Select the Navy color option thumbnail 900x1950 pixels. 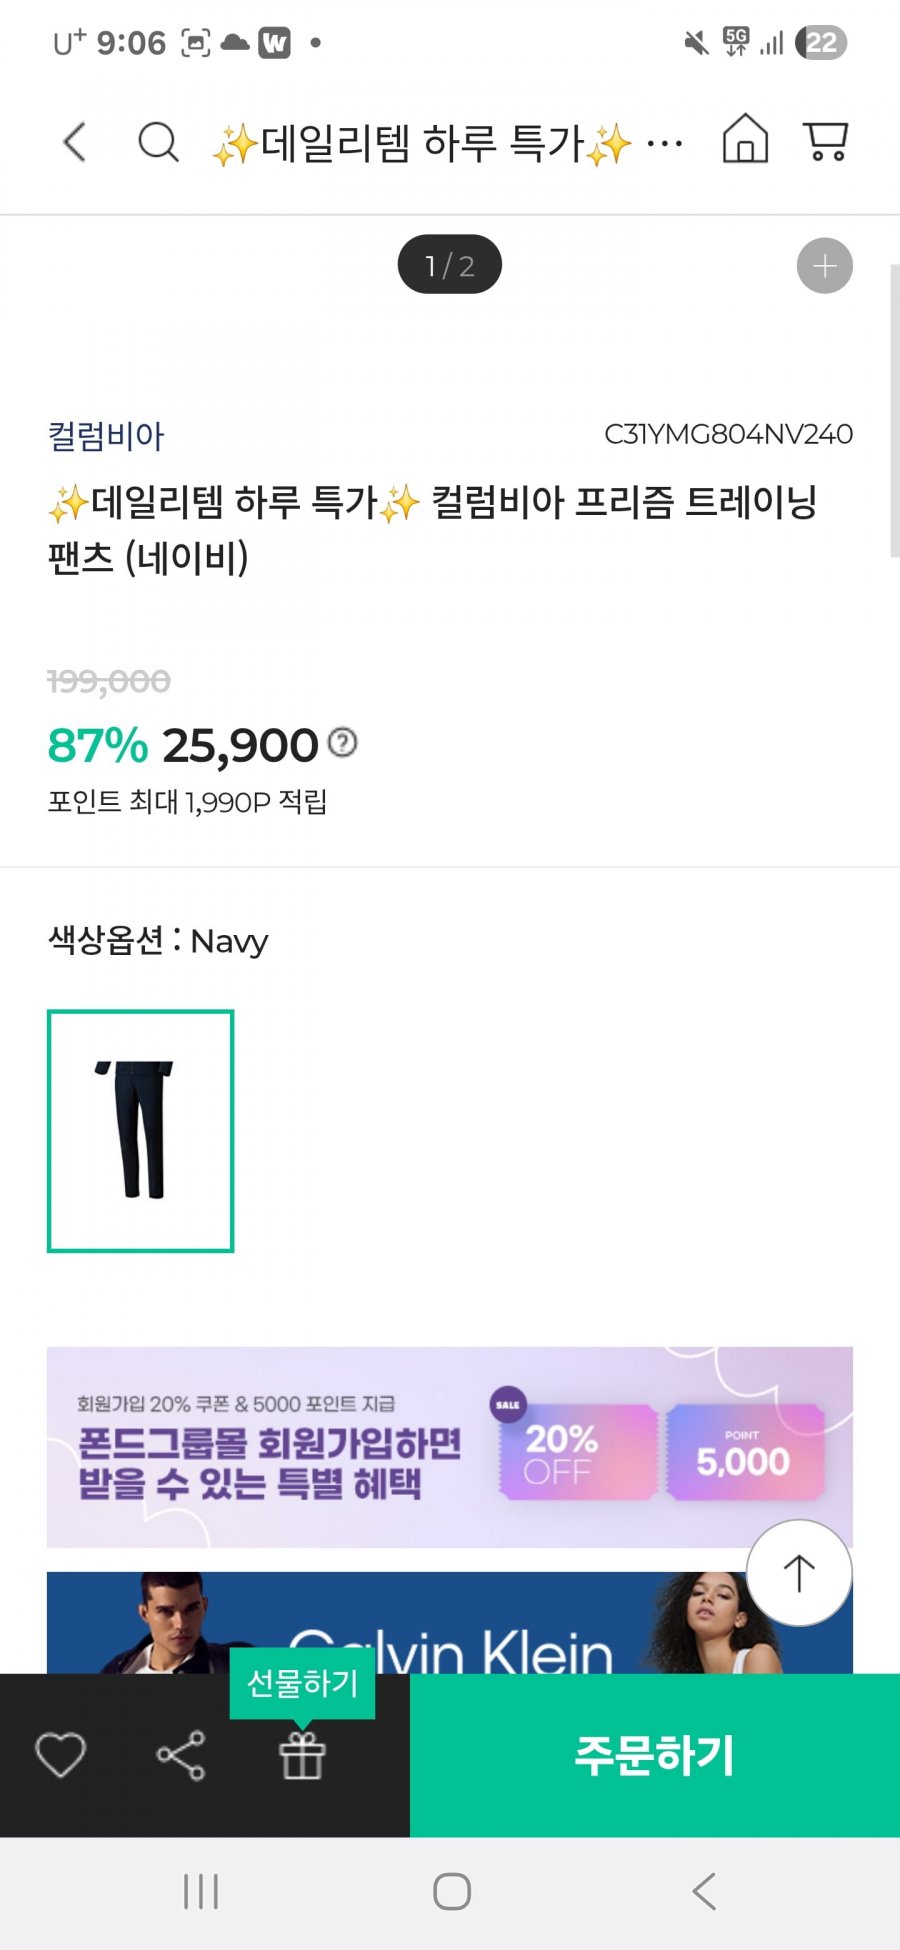(141, 1131)
